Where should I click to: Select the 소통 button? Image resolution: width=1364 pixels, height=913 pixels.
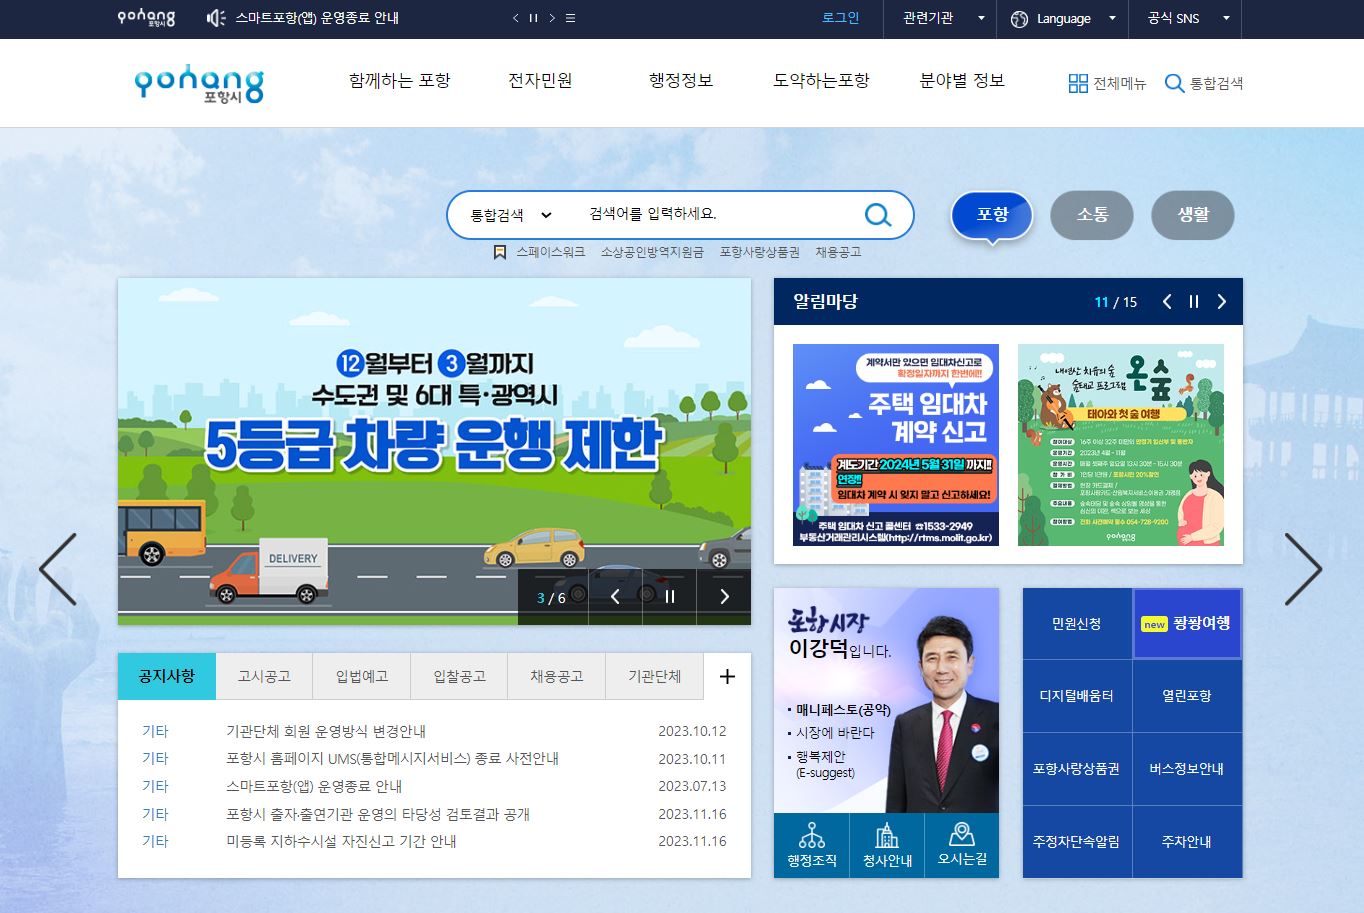1092,215
